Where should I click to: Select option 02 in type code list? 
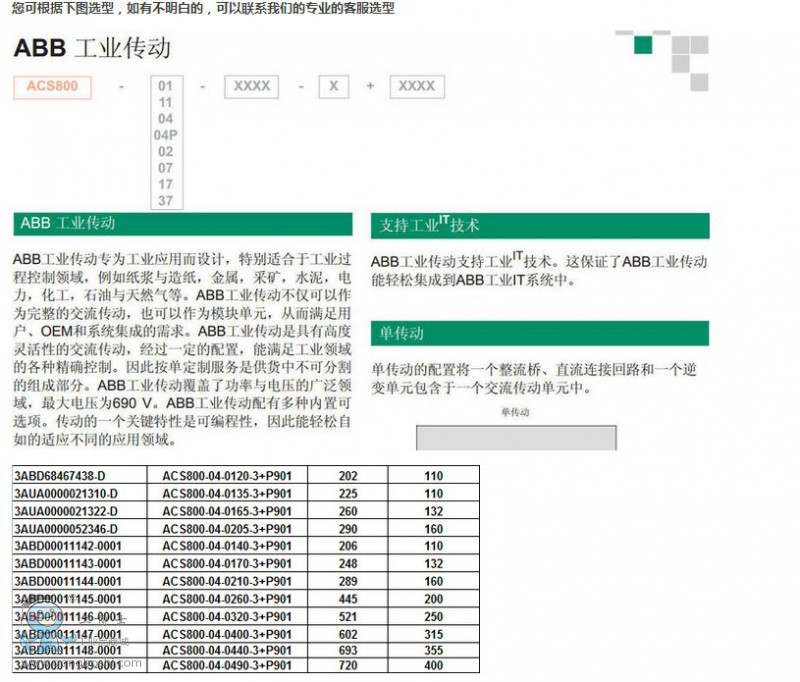[166, 151]
